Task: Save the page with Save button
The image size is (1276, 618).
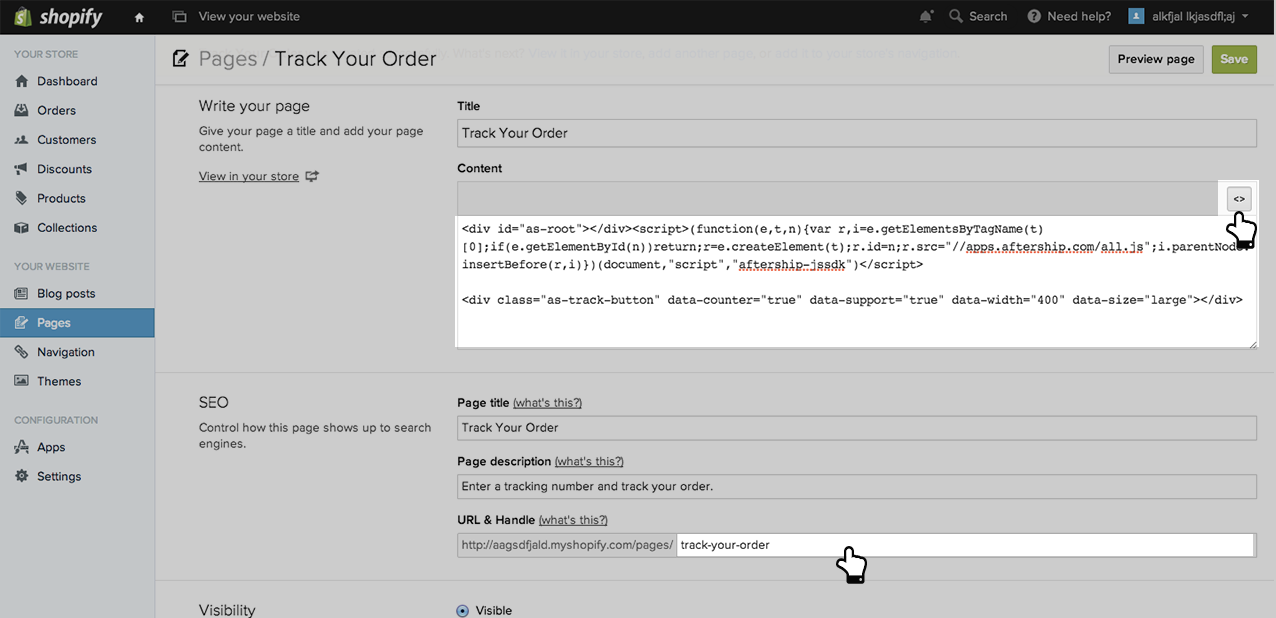Action: click(1233, 59)
